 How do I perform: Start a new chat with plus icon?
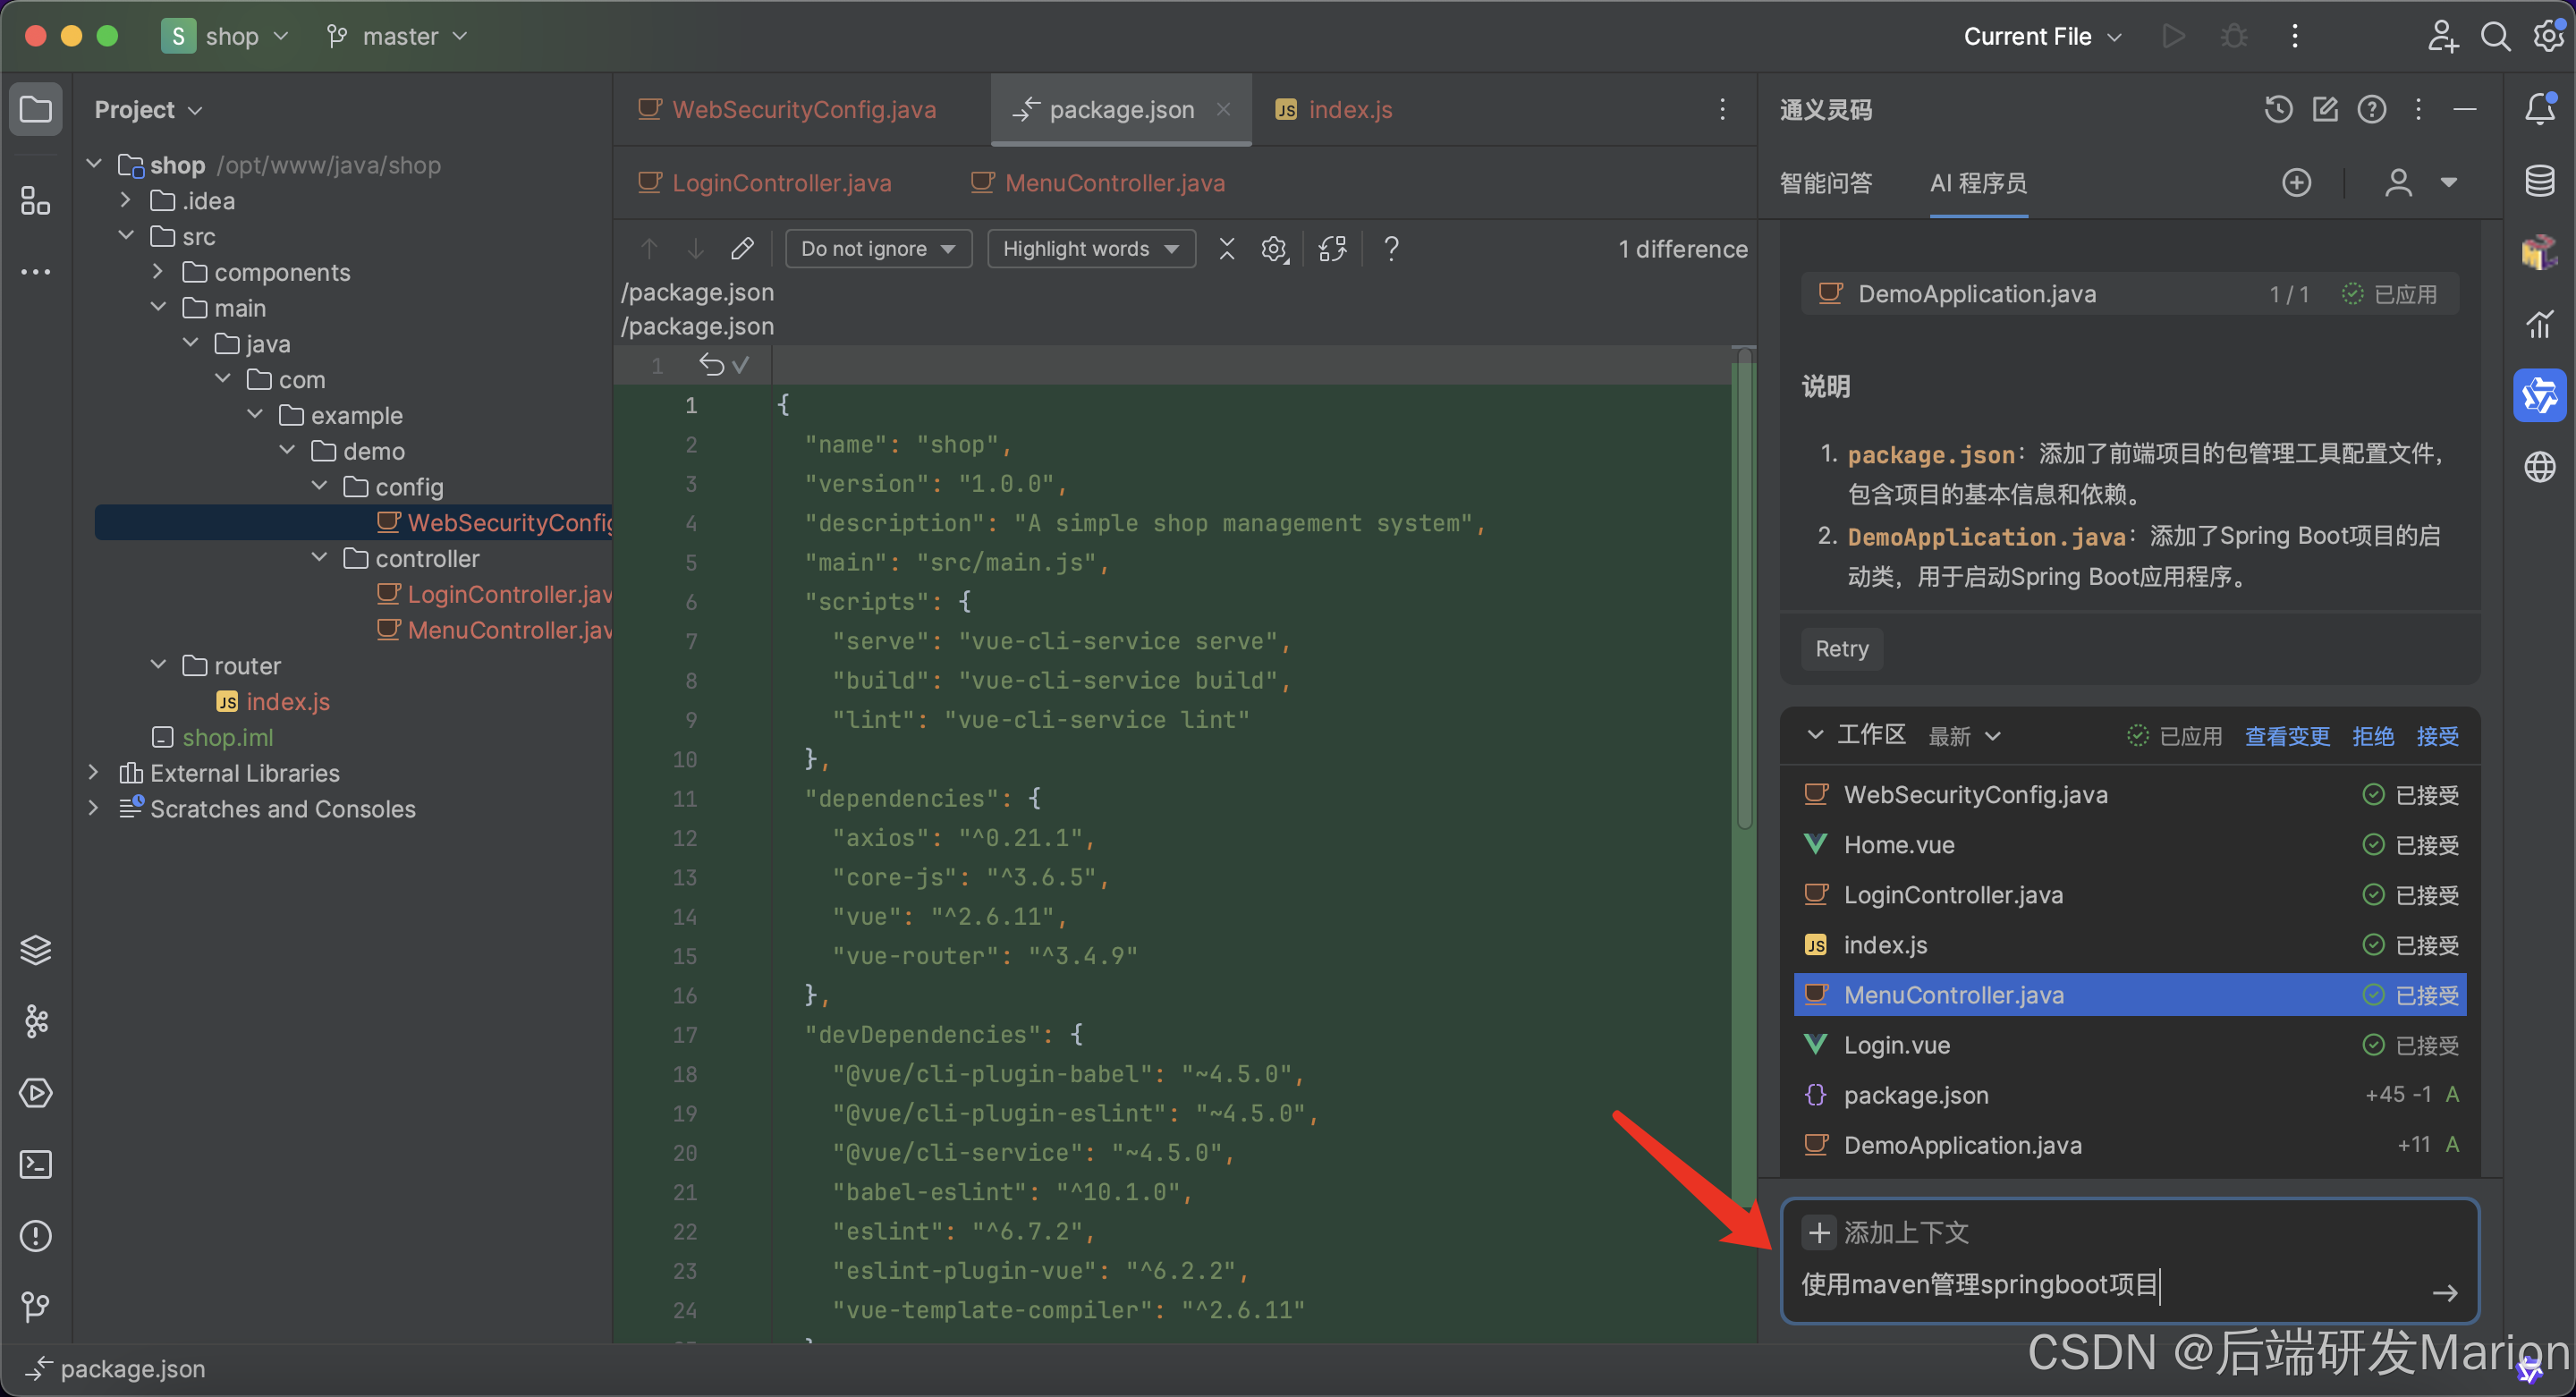[x=2296, y=182]
